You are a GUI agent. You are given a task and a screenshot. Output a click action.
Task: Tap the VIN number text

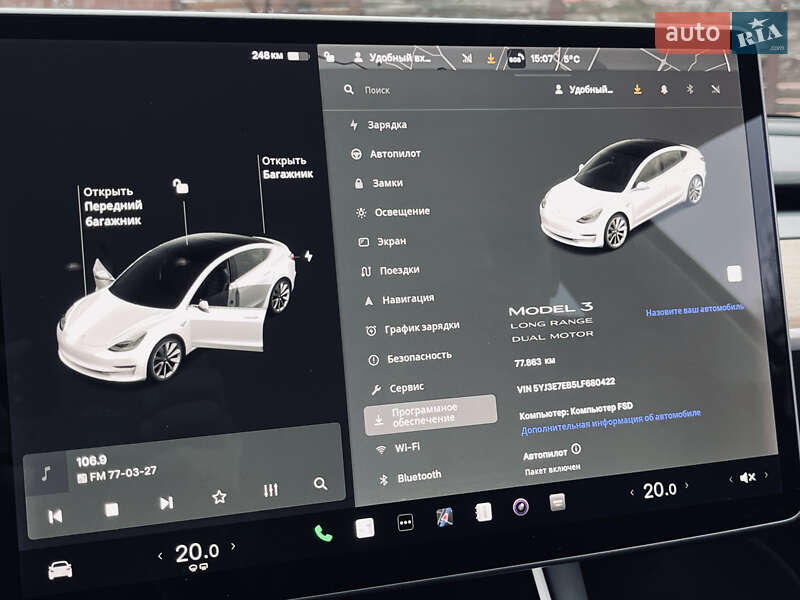[x=566, y=385]
